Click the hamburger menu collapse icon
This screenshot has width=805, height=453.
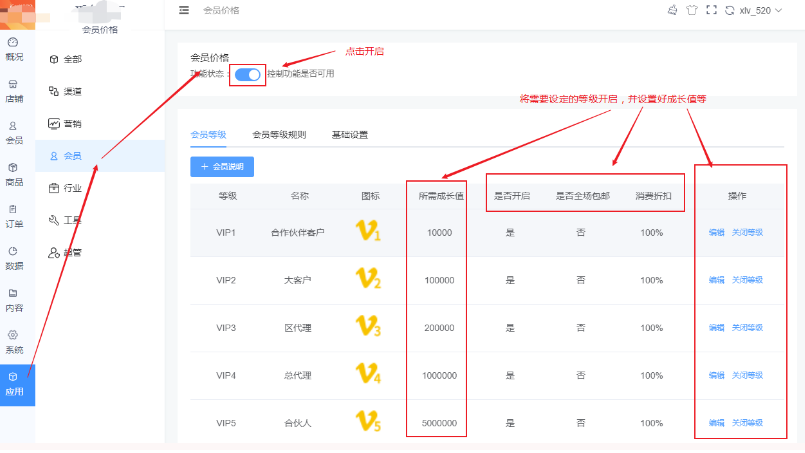point(184,10)
